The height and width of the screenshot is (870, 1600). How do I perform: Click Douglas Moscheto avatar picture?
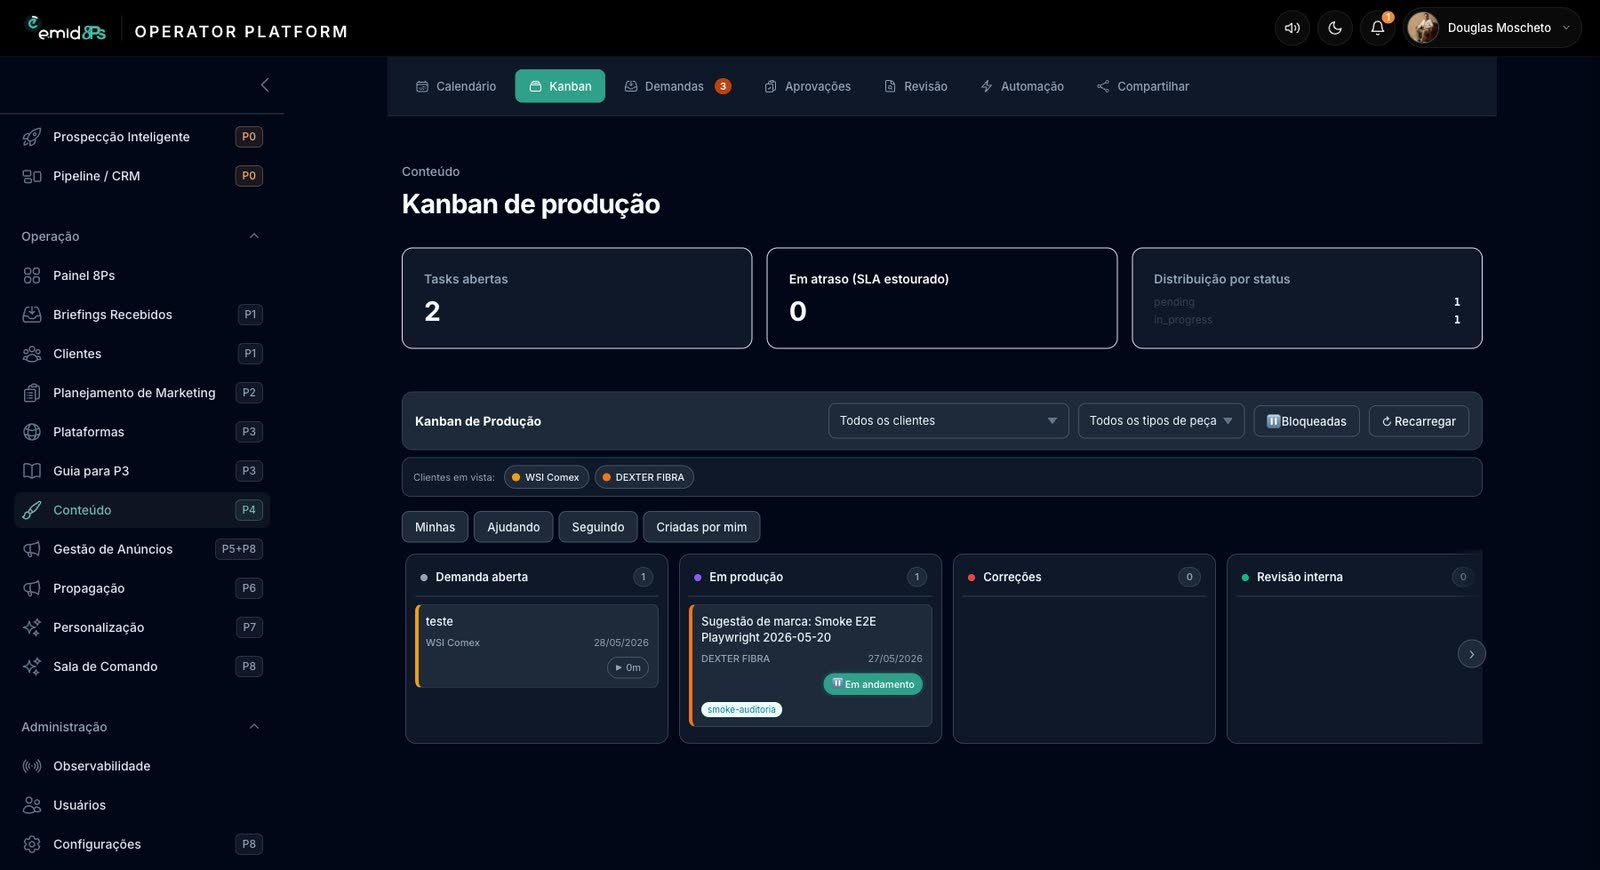click(1423, 28)
